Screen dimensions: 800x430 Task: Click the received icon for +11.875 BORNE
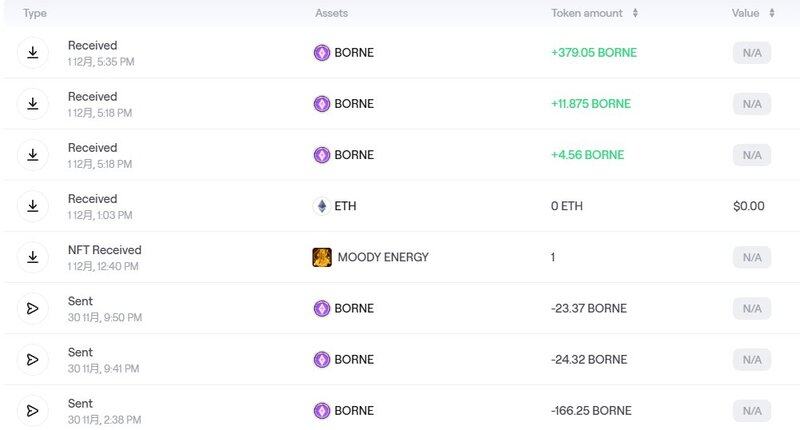click(32, 104)
